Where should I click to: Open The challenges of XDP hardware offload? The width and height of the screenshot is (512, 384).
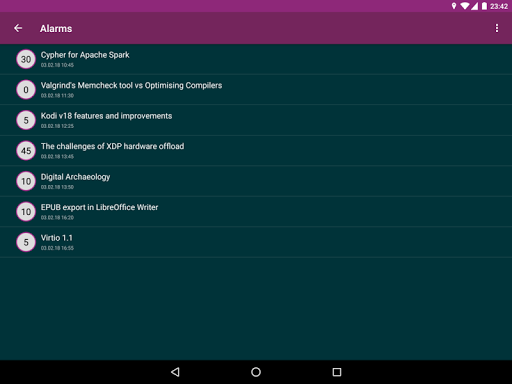coord(256,151)
